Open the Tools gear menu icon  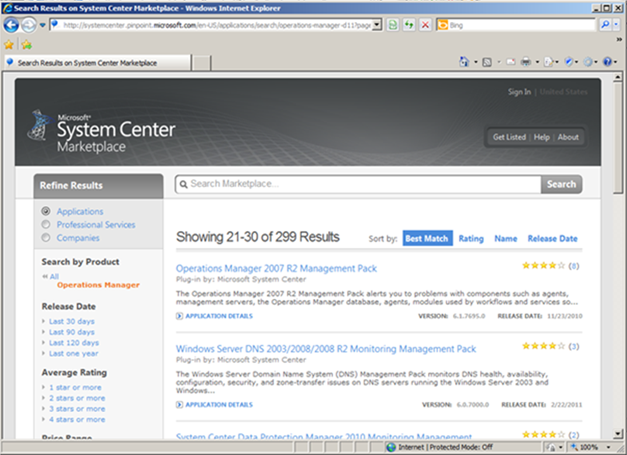coord(588,62)
